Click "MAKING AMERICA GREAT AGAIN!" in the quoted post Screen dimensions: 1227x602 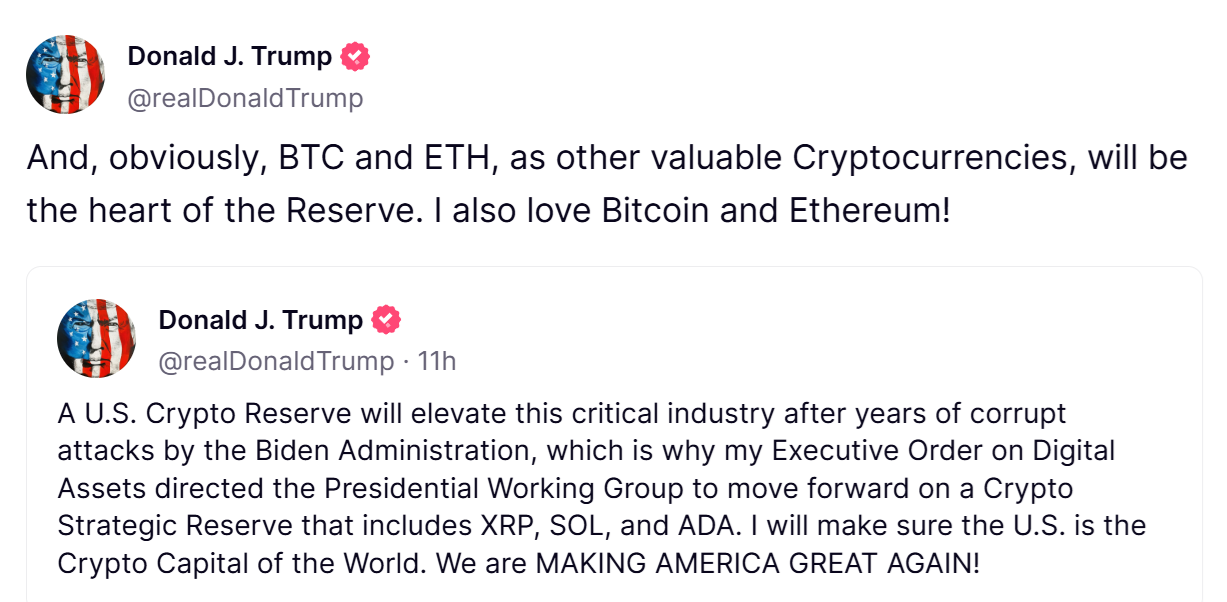tap(759, 563)
